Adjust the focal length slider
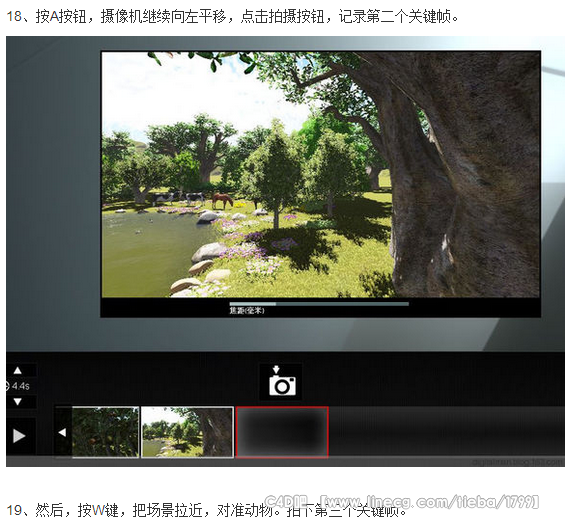565x519 pixels. coord(319,304)
